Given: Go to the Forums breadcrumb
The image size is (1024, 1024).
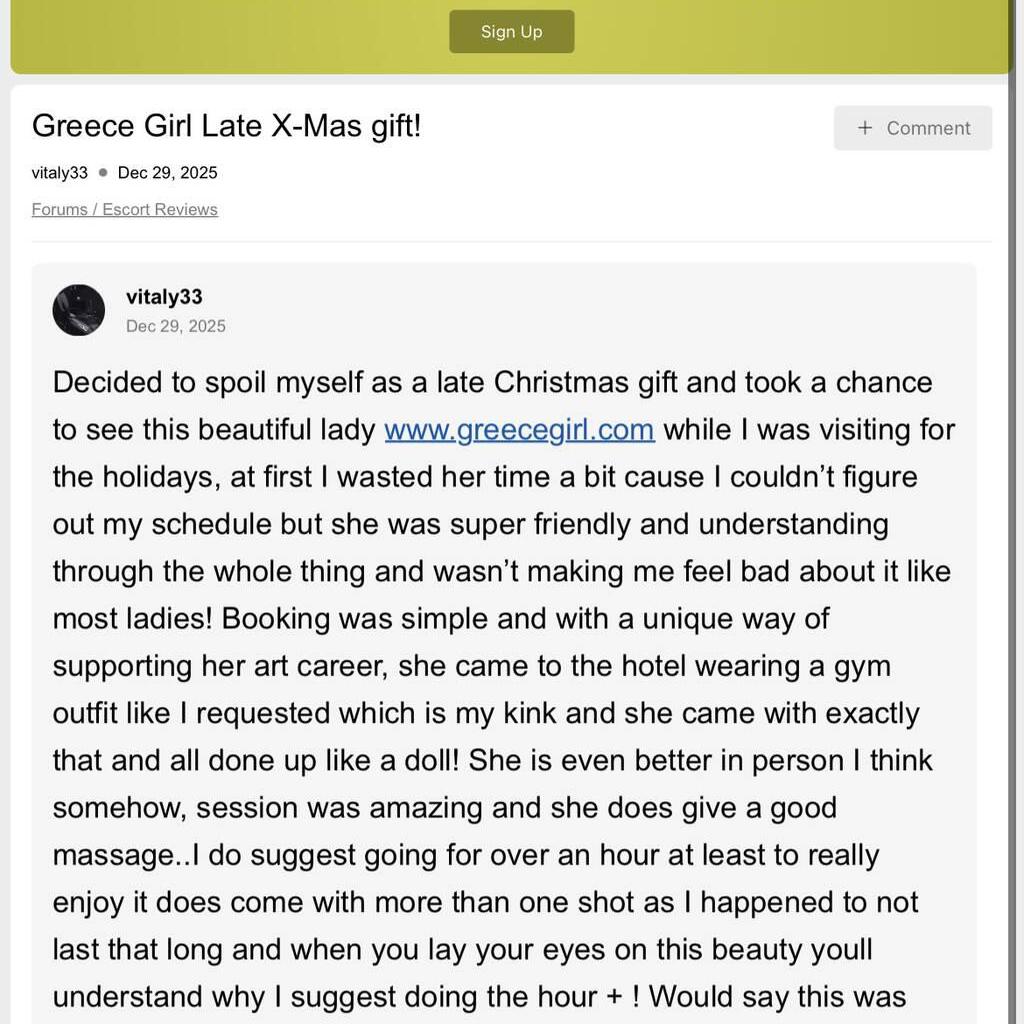Looking at the screenshot, I should click(x=59, y=210).
